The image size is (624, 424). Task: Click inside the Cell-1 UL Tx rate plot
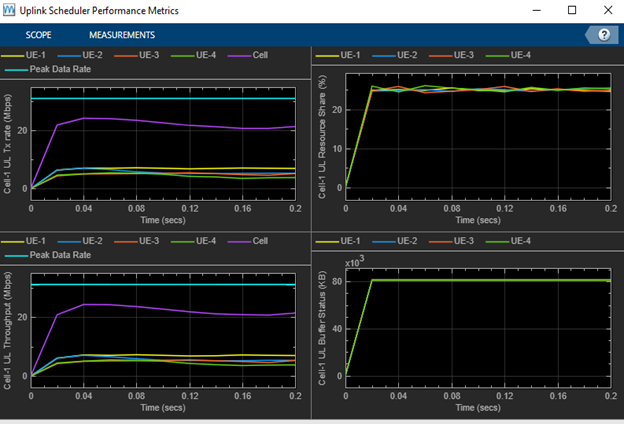160,140
